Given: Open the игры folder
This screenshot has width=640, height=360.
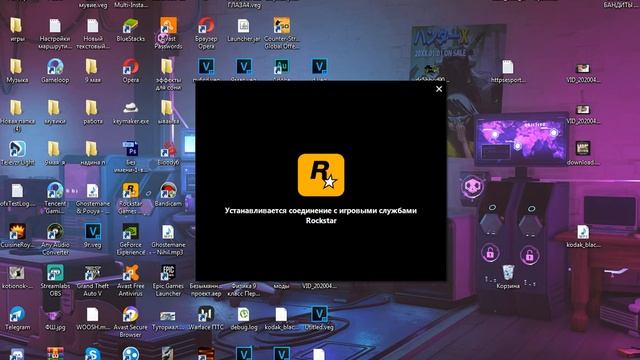Looking at the screenshot, I should point(17,30).
